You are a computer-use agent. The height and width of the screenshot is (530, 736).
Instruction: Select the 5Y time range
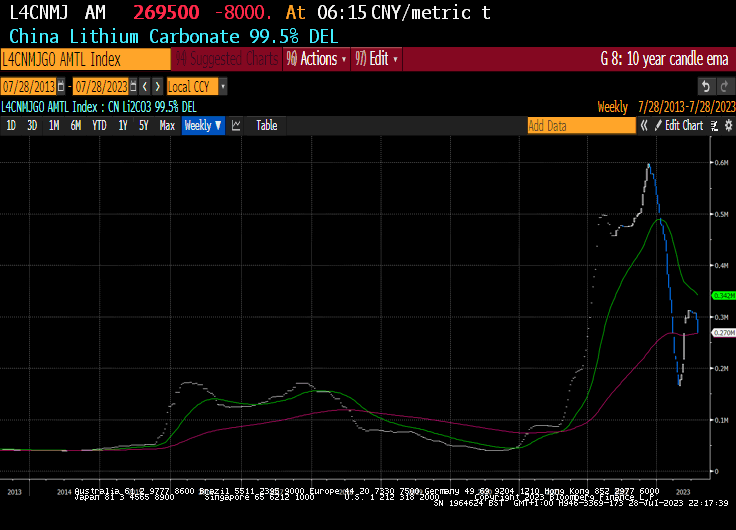[143, 125]
